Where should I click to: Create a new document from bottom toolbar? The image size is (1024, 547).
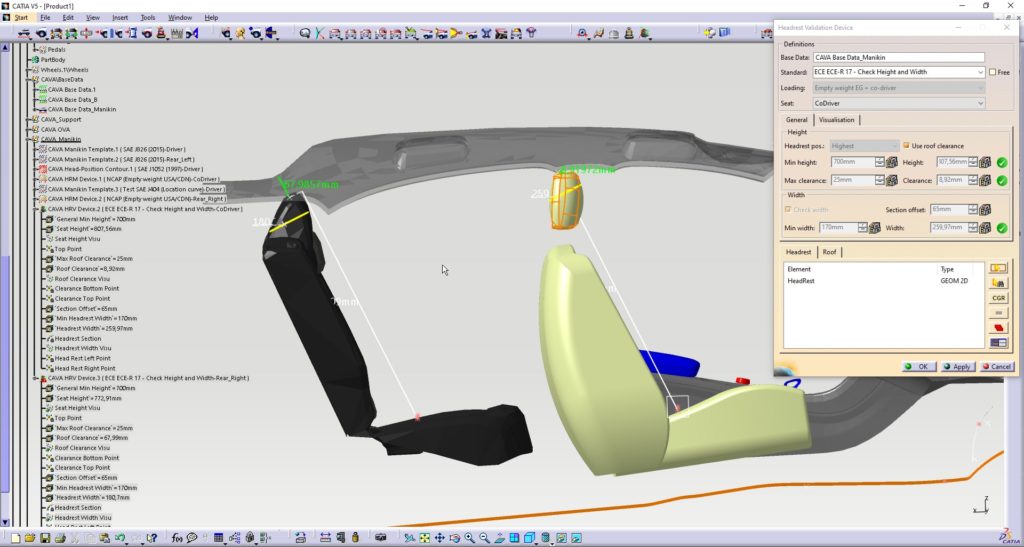coord(15,538)
